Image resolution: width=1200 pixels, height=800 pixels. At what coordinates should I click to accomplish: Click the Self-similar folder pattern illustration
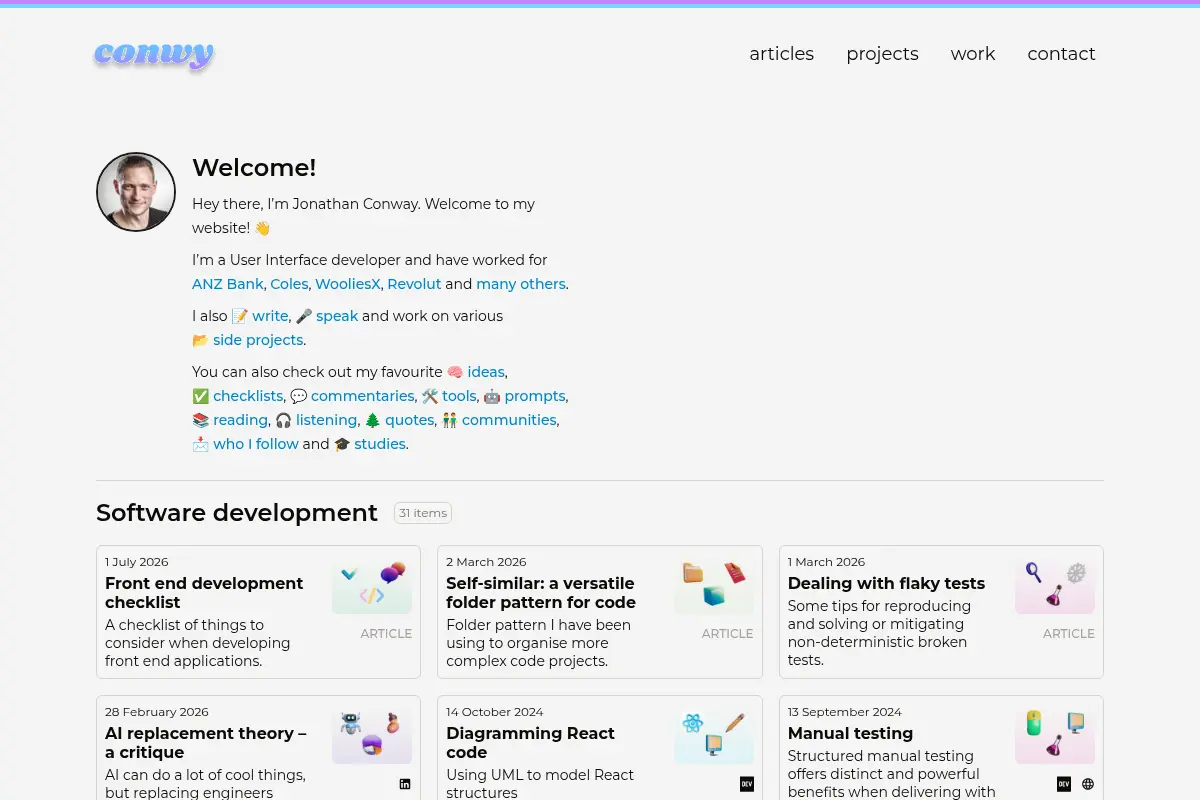click(x=714, y=587)
